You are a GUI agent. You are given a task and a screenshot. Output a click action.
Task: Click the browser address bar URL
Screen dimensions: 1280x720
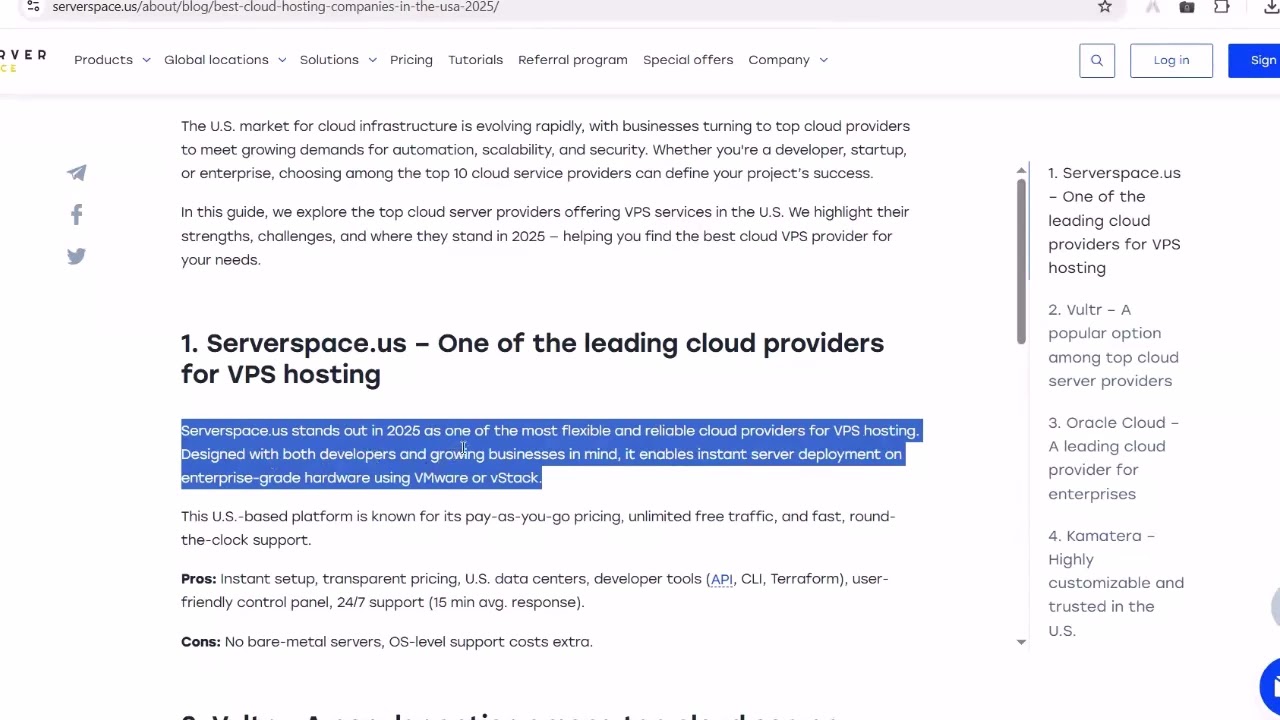click(x=275, y=6)
